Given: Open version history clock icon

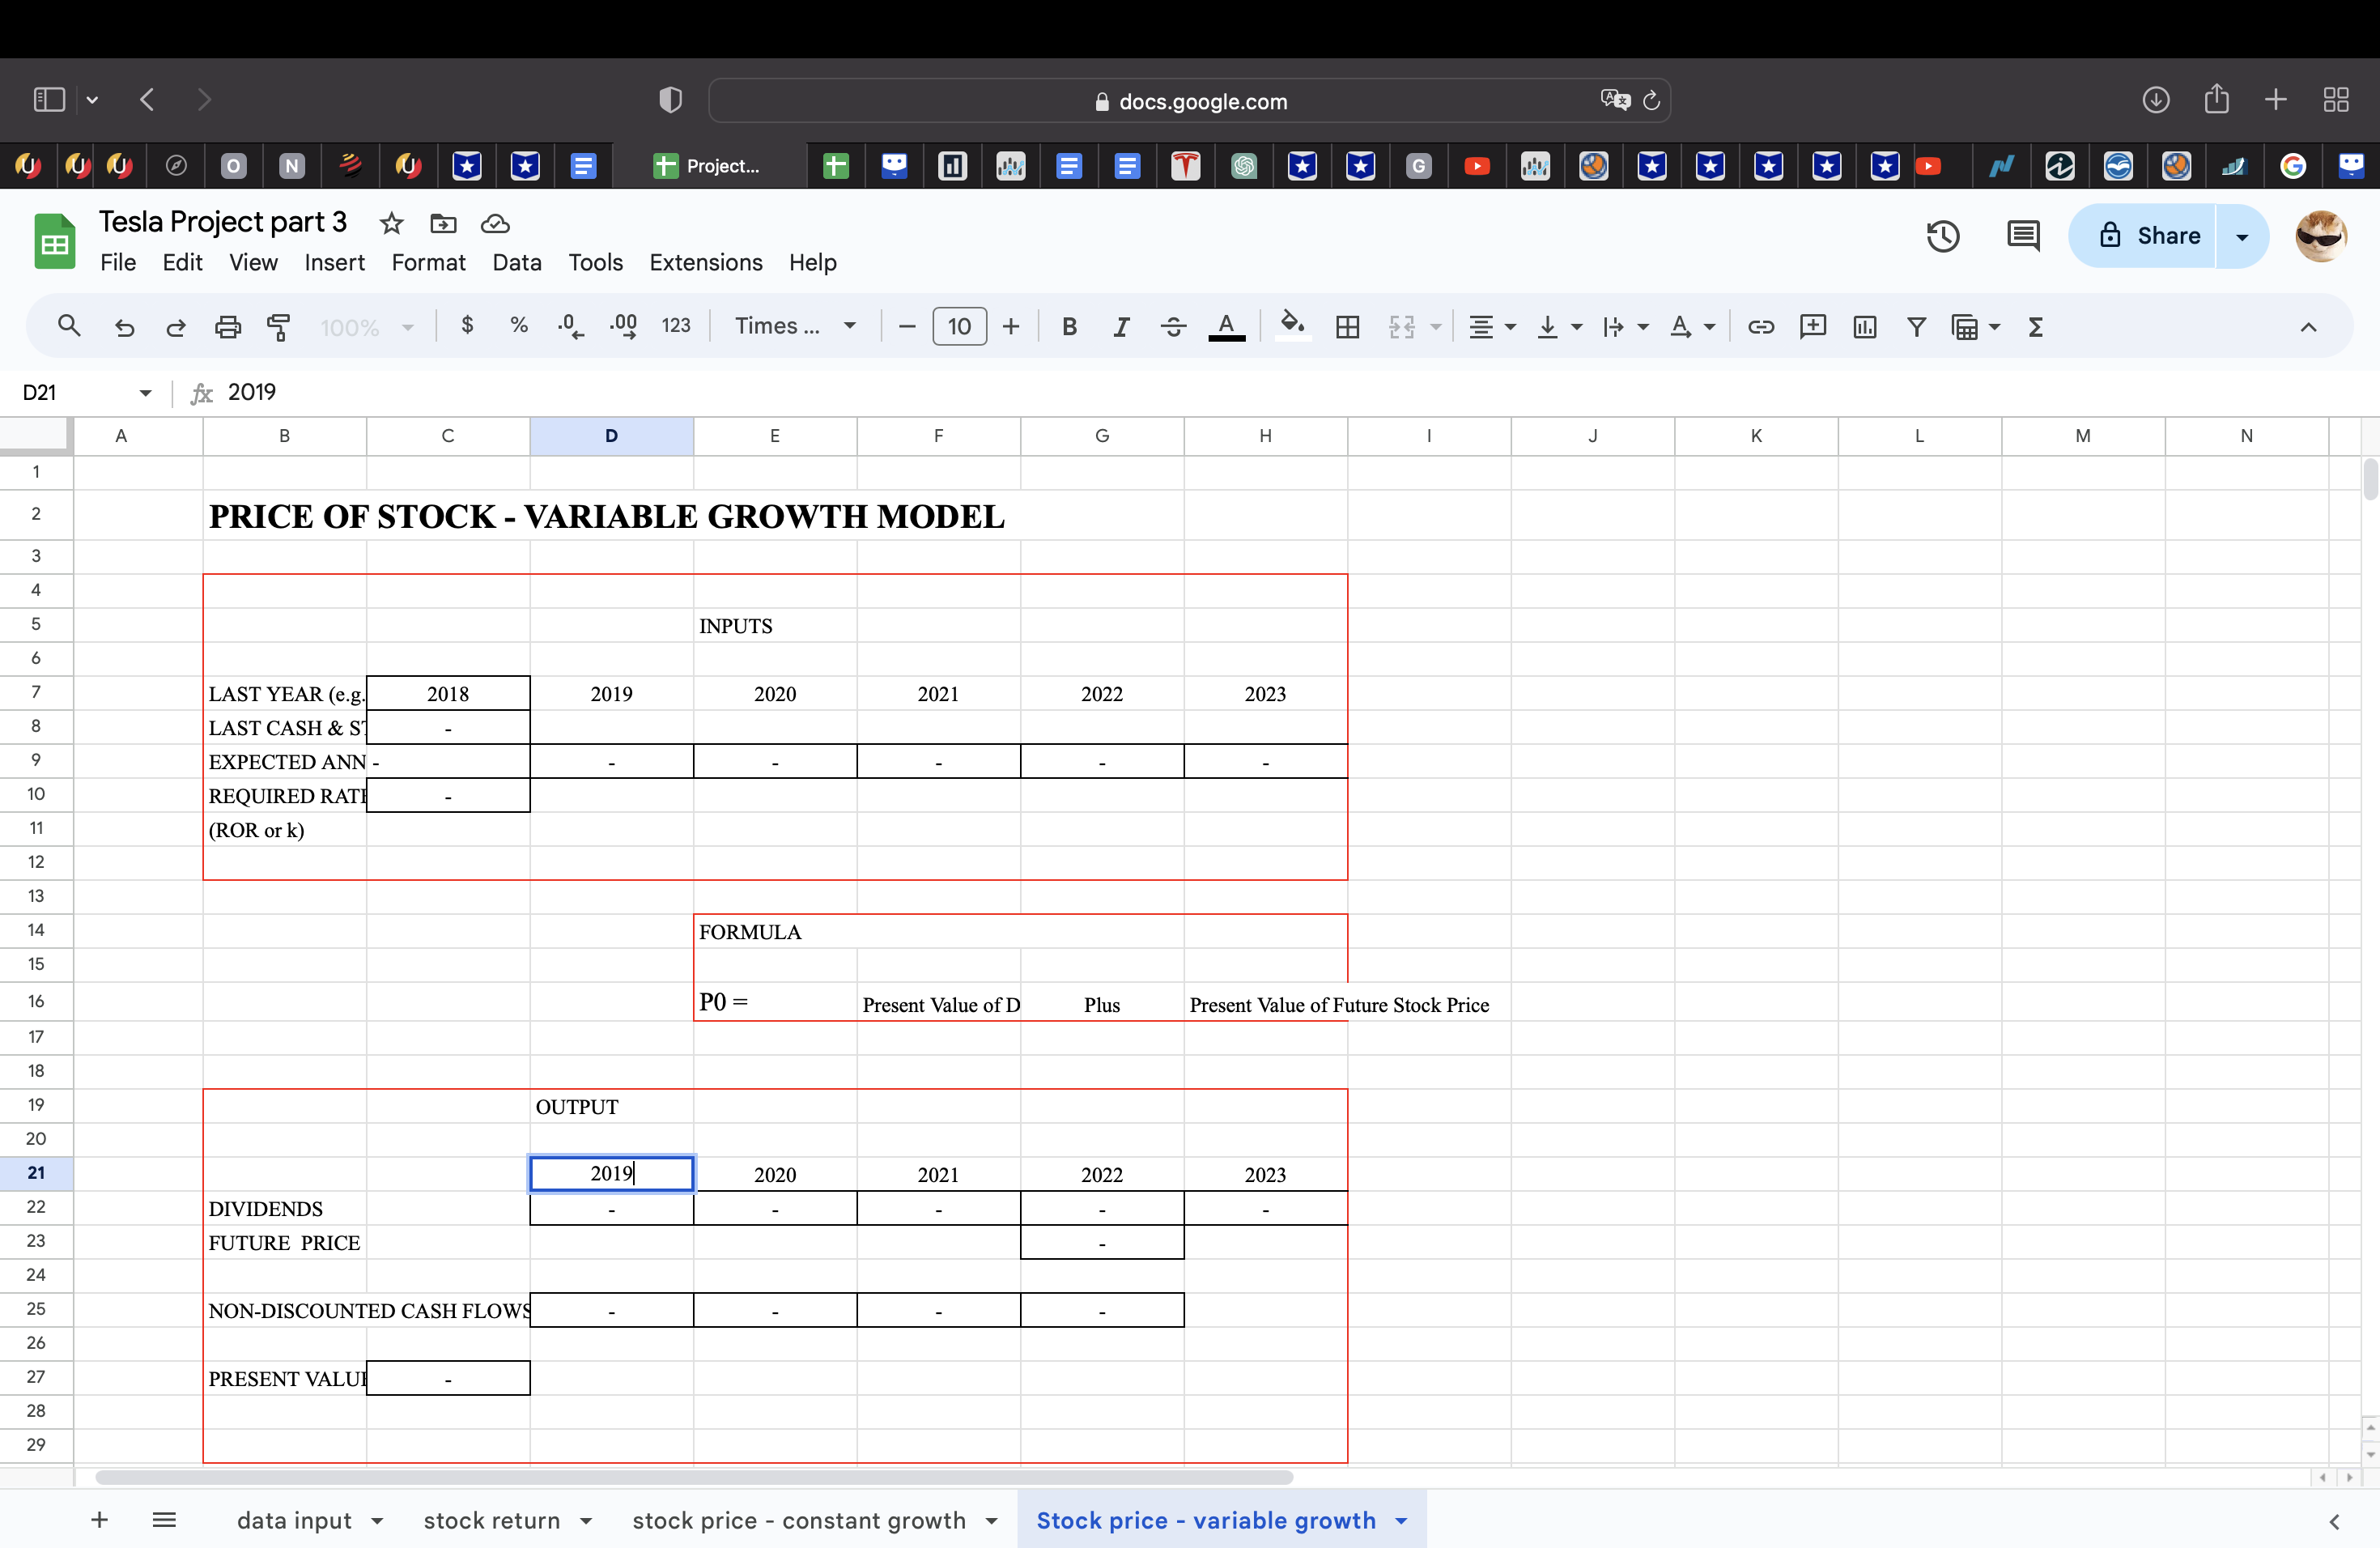Looking at the screenshot, I should click(1942, 236).
